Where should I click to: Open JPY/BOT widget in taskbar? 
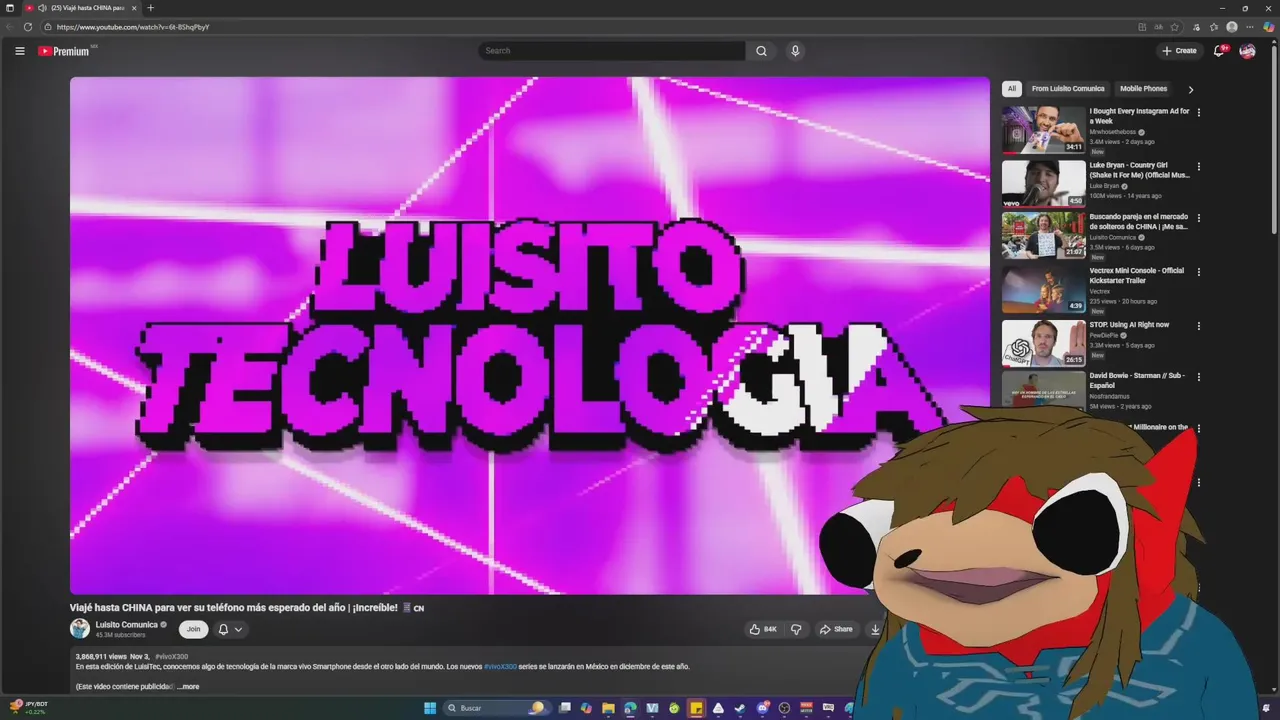point(28,708)
